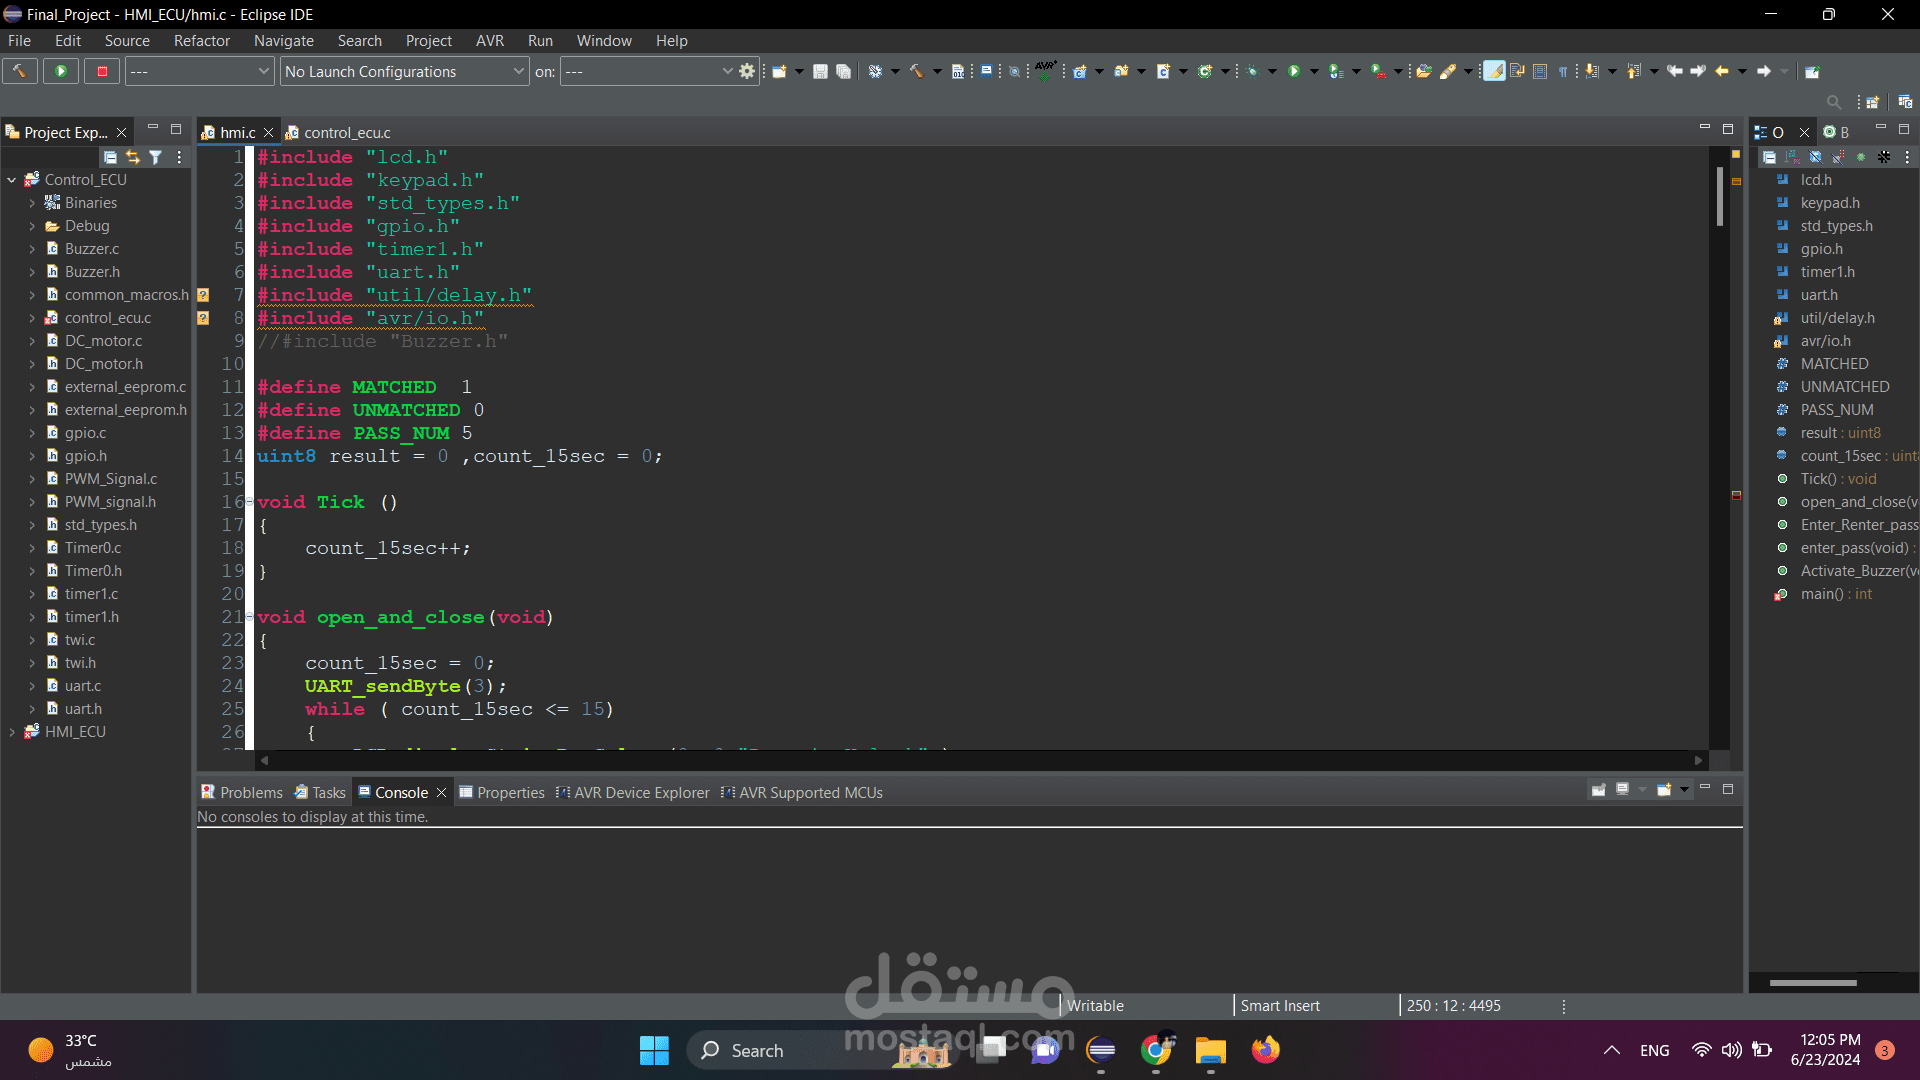Click the AVR upload to device icon
This screenshot has width=1920, height=1080.
click(1045, 70)
